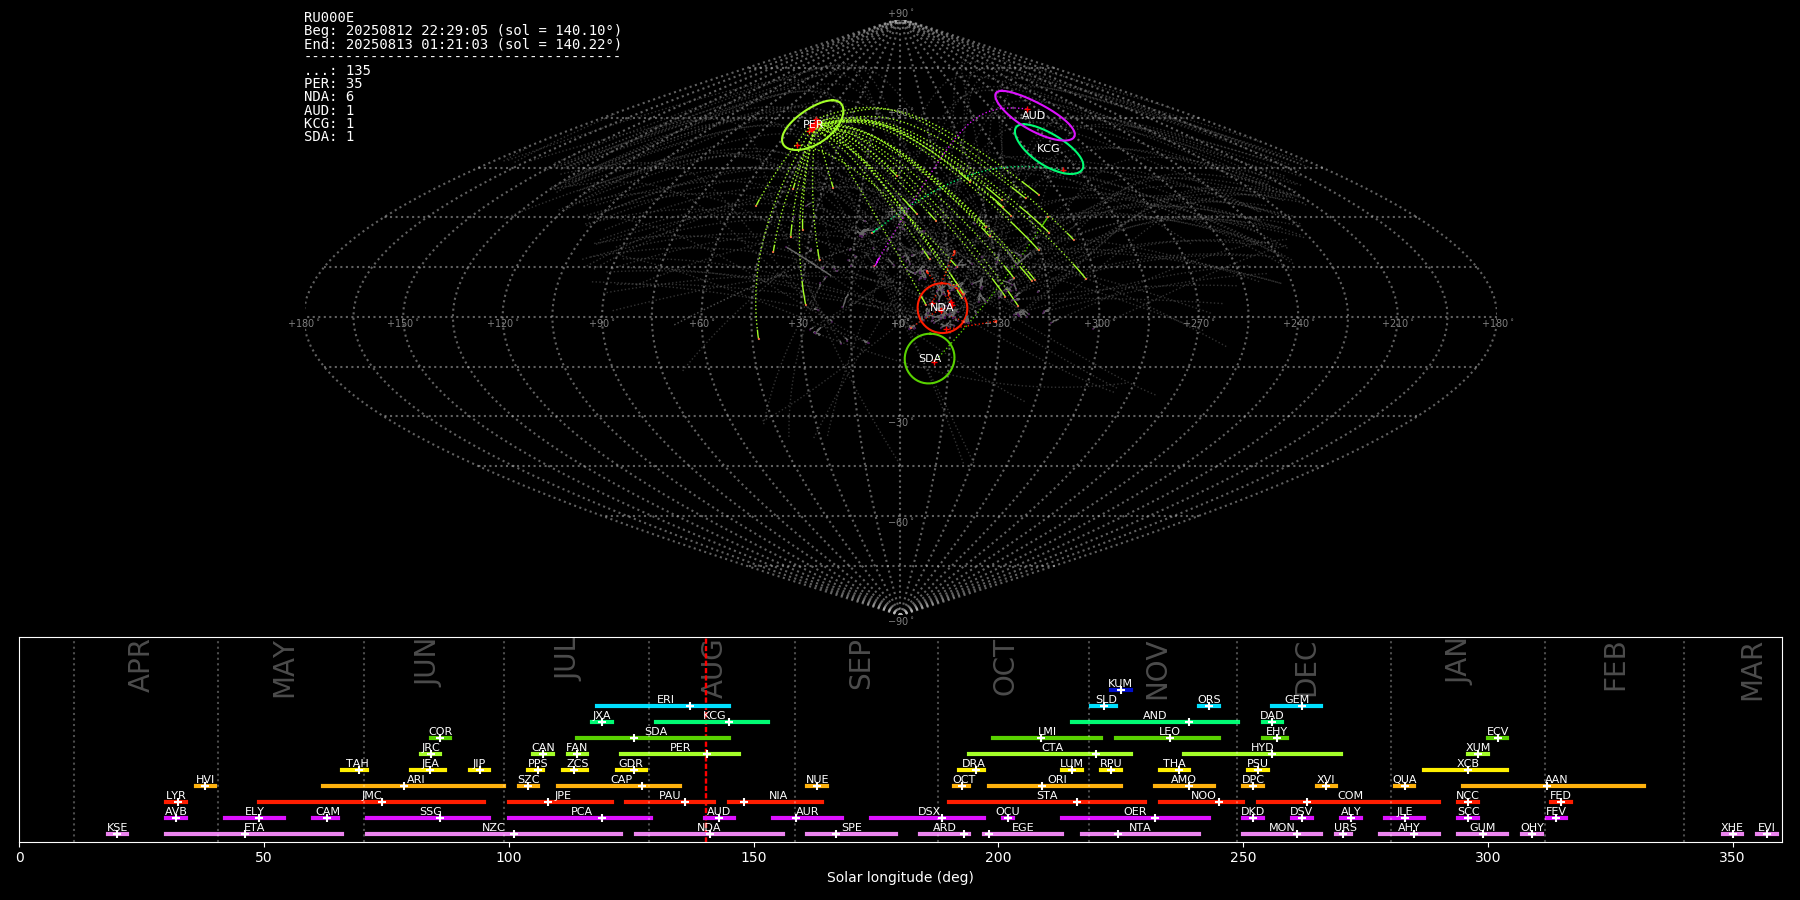Screen dimensions: 1800x900
Task: Click the QUA shower bar
Action: tap(1404, 786)
